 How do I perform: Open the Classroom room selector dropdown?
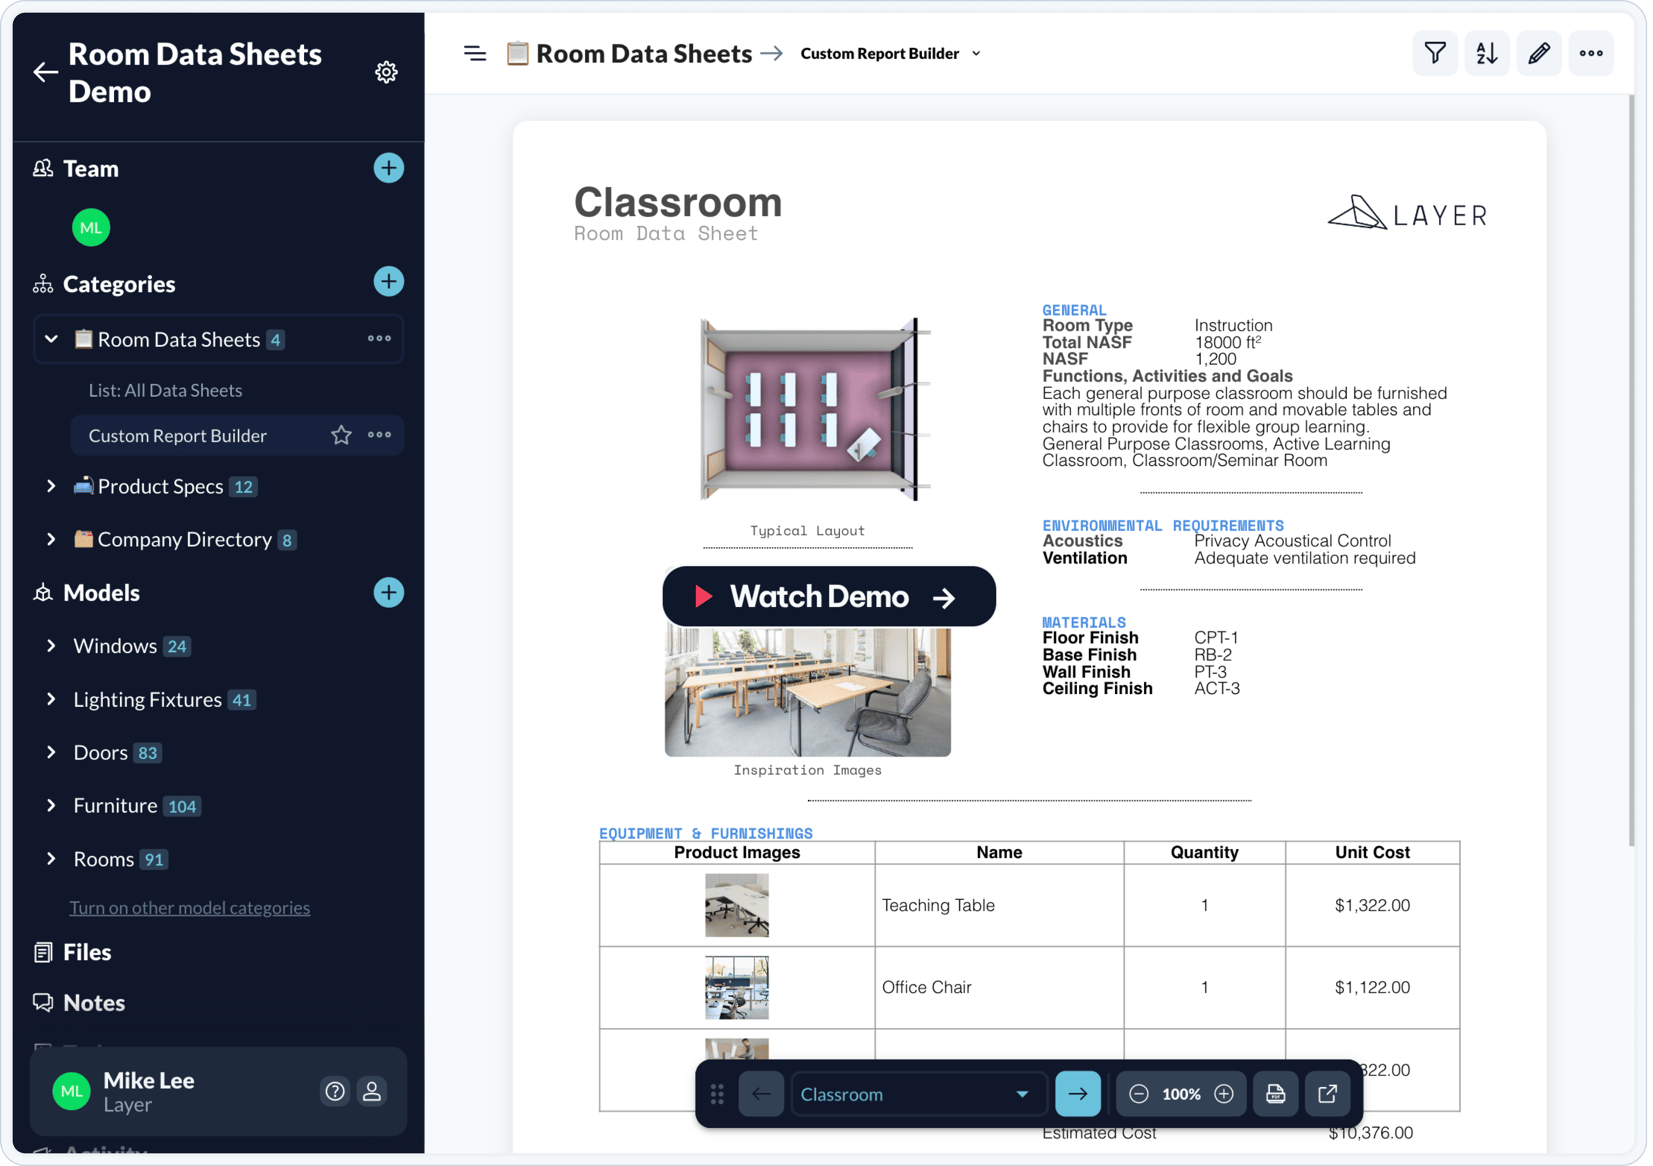pyautogui.click(x=918, y=1094)
